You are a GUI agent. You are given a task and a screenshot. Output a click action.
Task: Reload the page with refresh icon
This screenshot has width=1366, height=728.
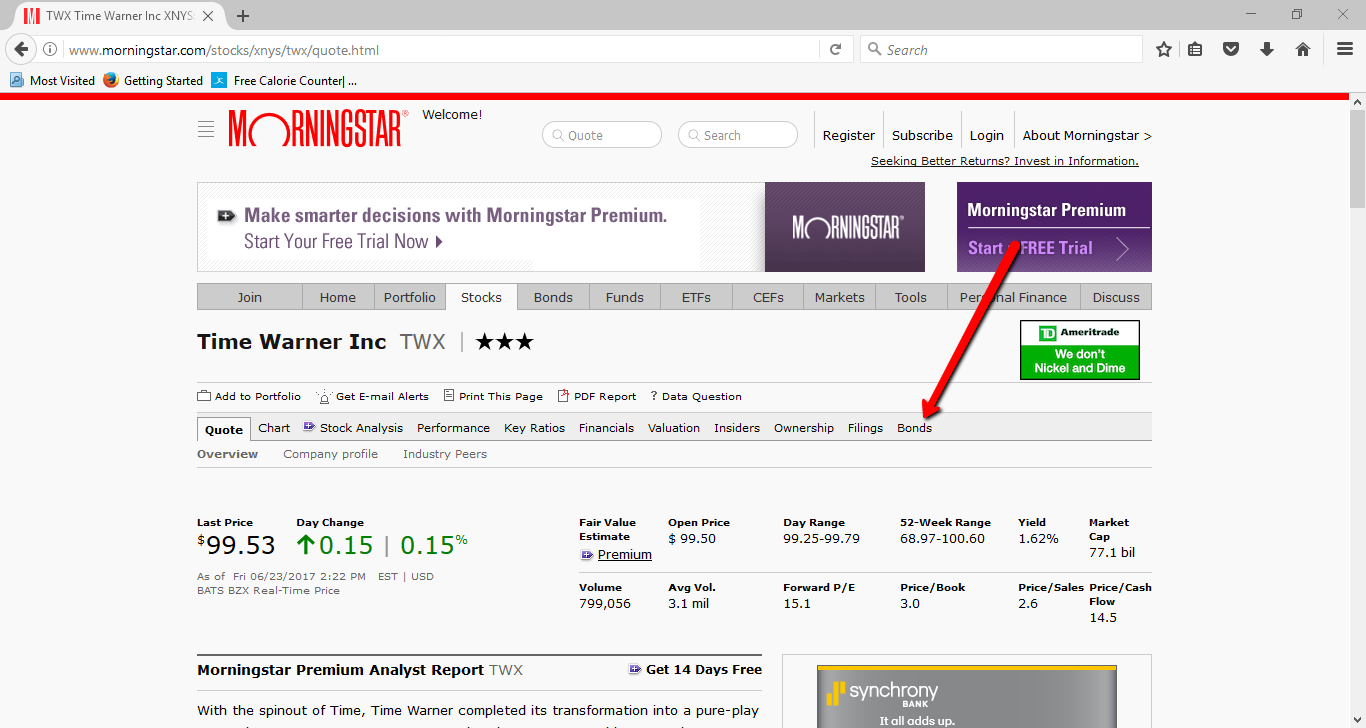pos(836,49)
